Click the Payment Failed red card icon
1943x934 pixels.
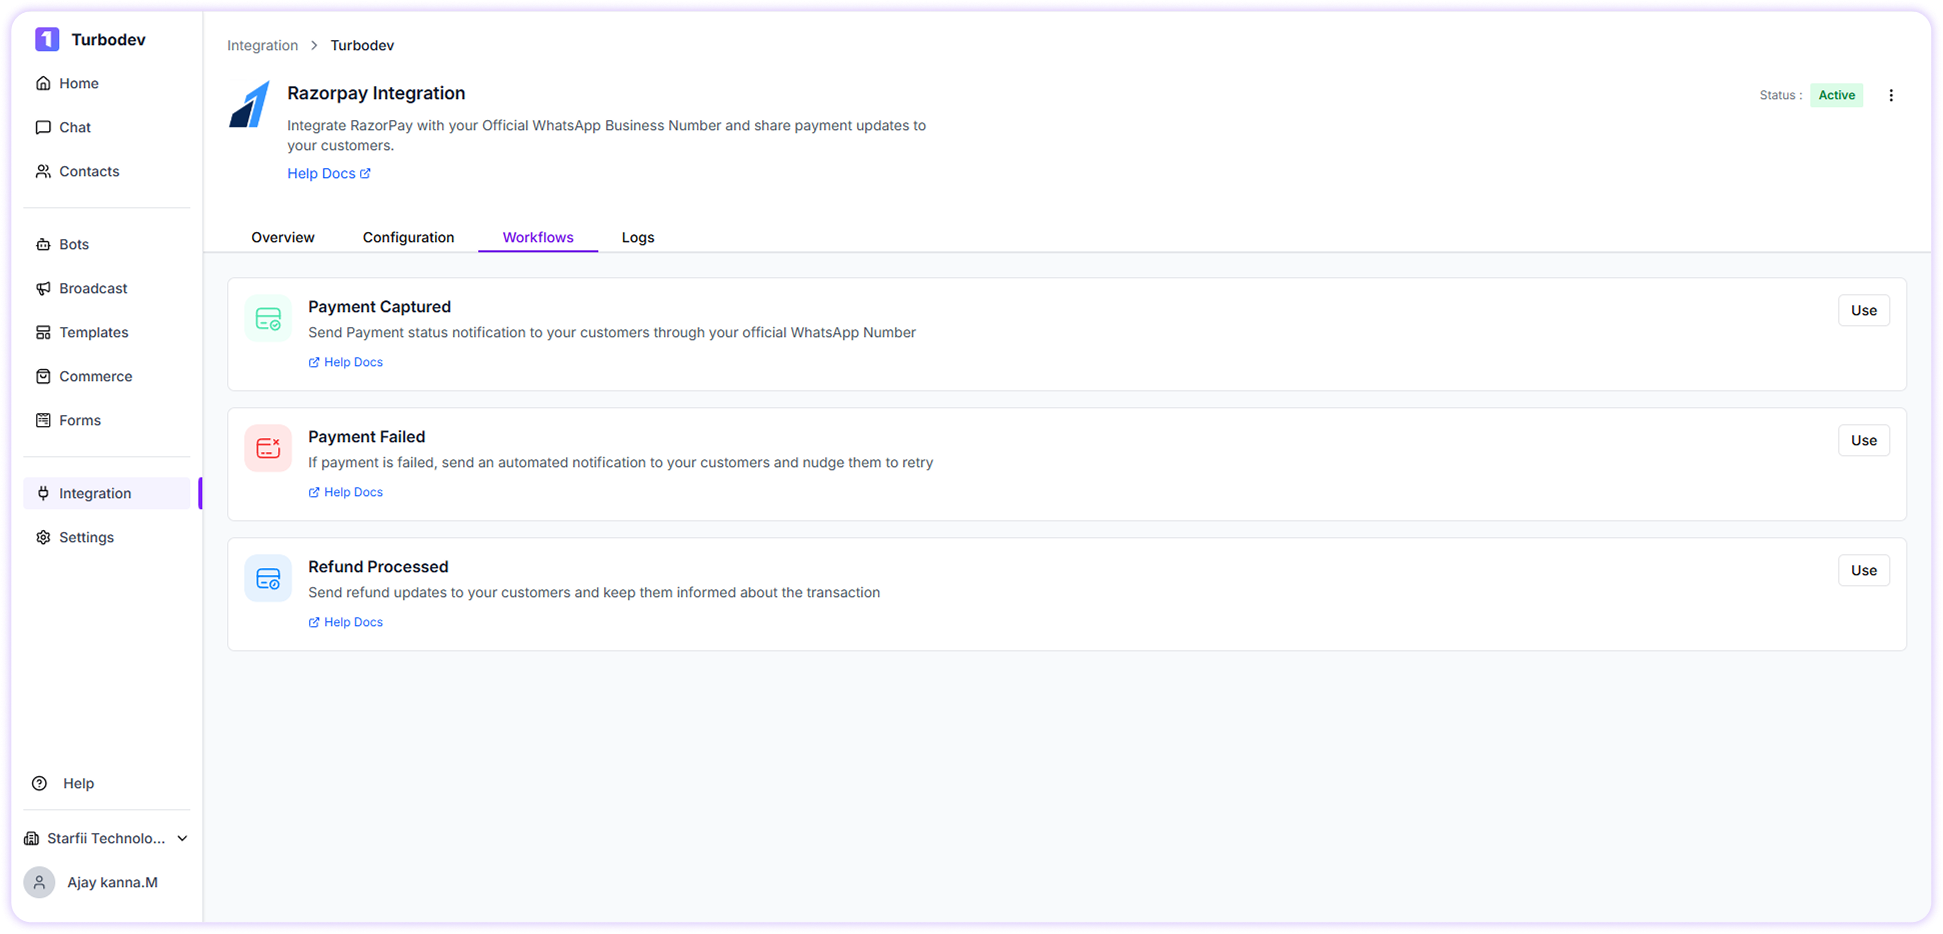[268, 448]
